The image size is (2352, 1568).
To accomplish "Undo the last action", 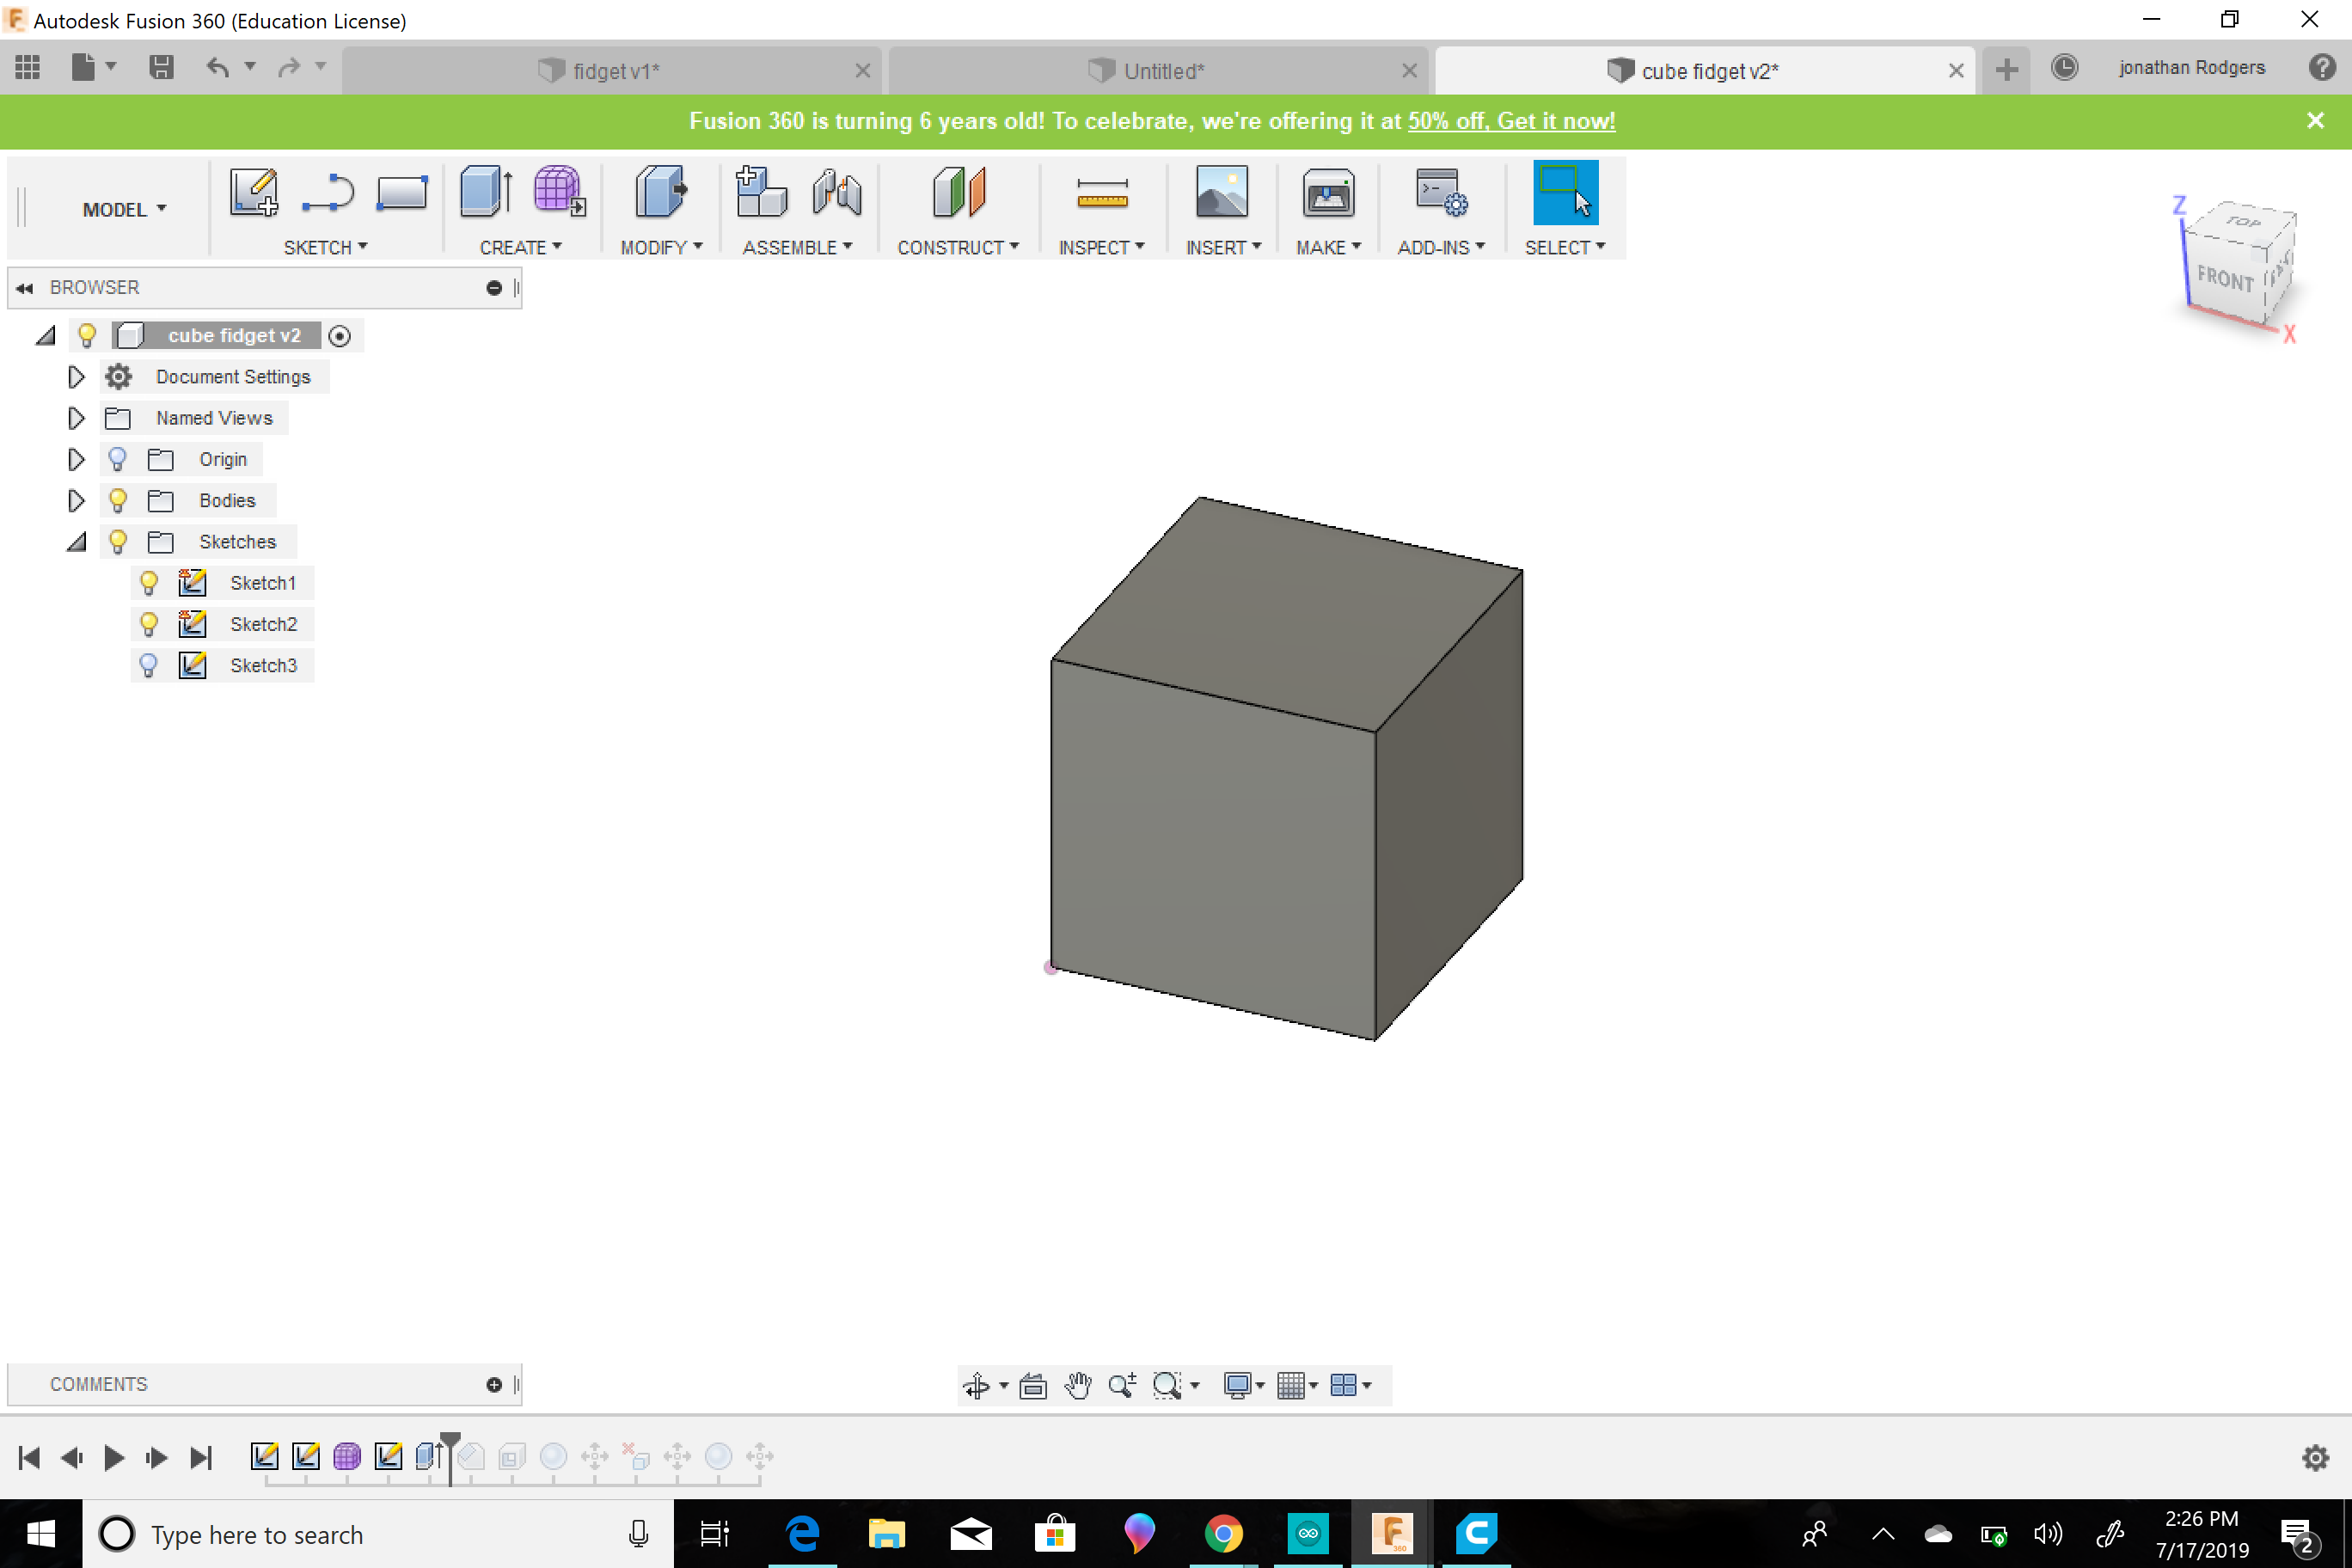I will pos(217,67).
